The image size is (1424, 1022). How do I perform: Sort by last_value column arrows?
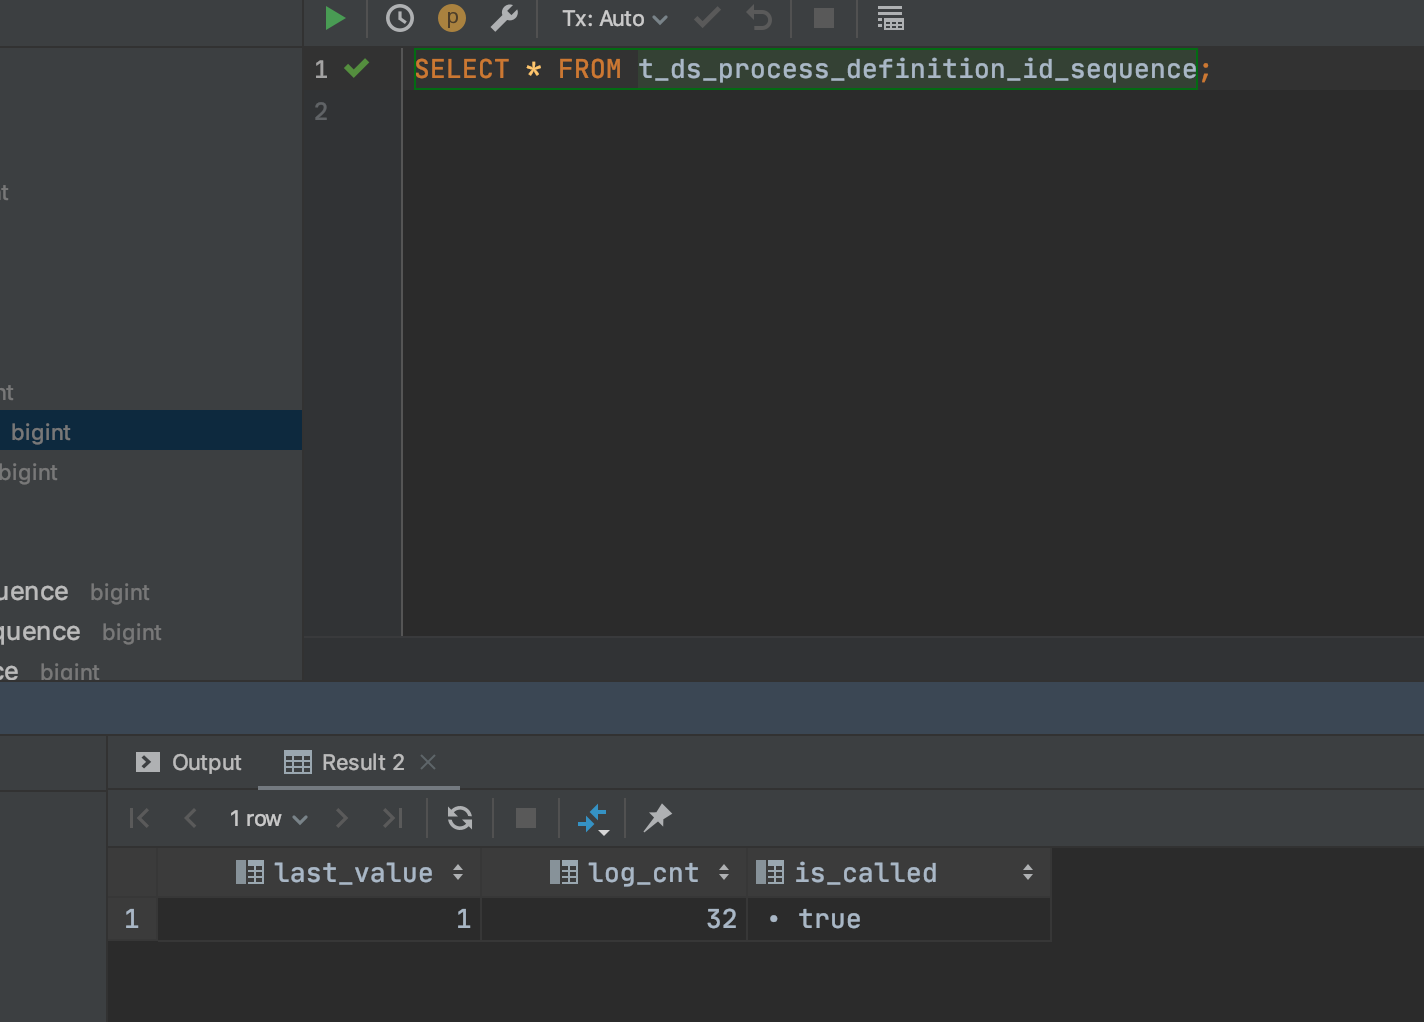(x=458, y=873)
